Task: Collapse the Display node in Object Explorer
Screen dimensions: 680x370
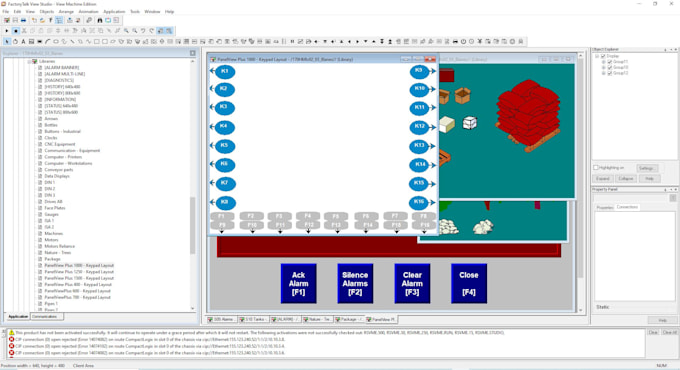Action: click(597, 56)
